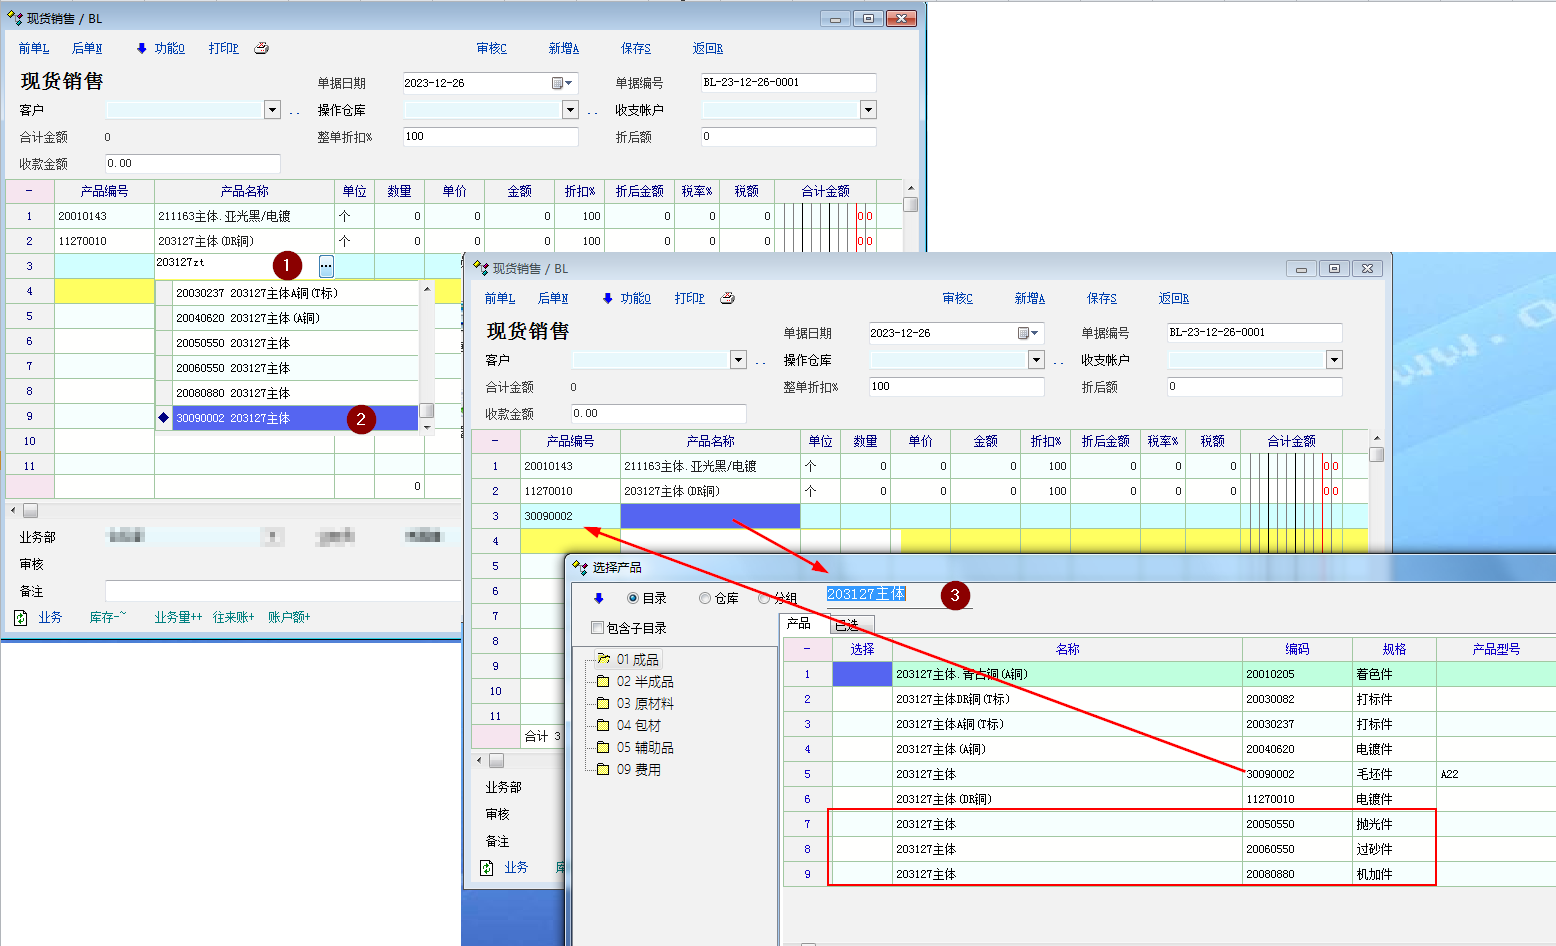1556x946 pixels.
Task: Open the 收支帐户 dropdown in top-left window
Action: [868, 110]
